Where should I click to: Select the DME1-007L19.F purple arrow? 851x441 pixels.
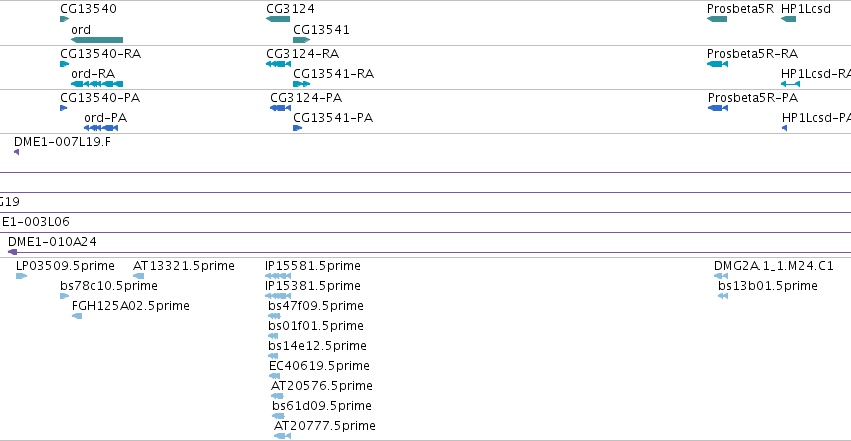click(16, 152)
